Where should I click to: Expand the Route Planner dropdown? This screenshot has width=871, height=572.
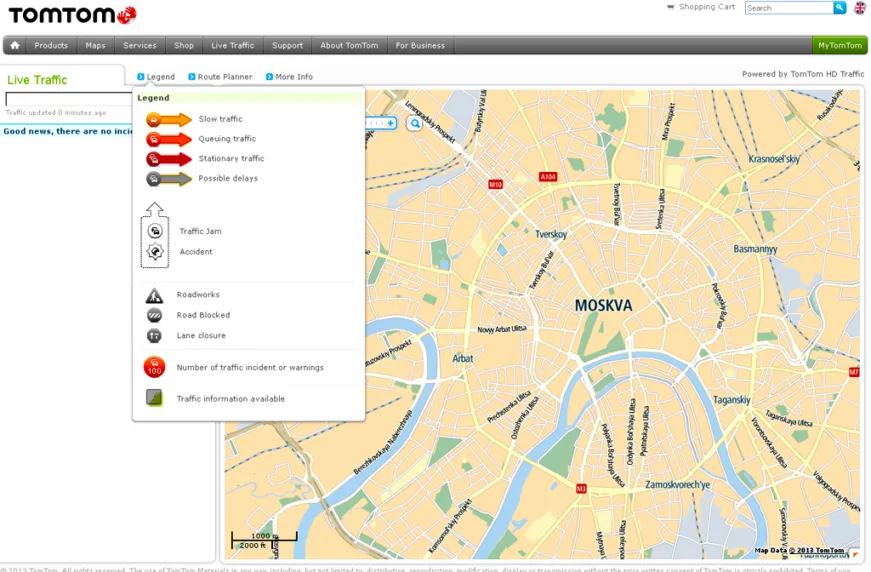click(x=220, y=77)
